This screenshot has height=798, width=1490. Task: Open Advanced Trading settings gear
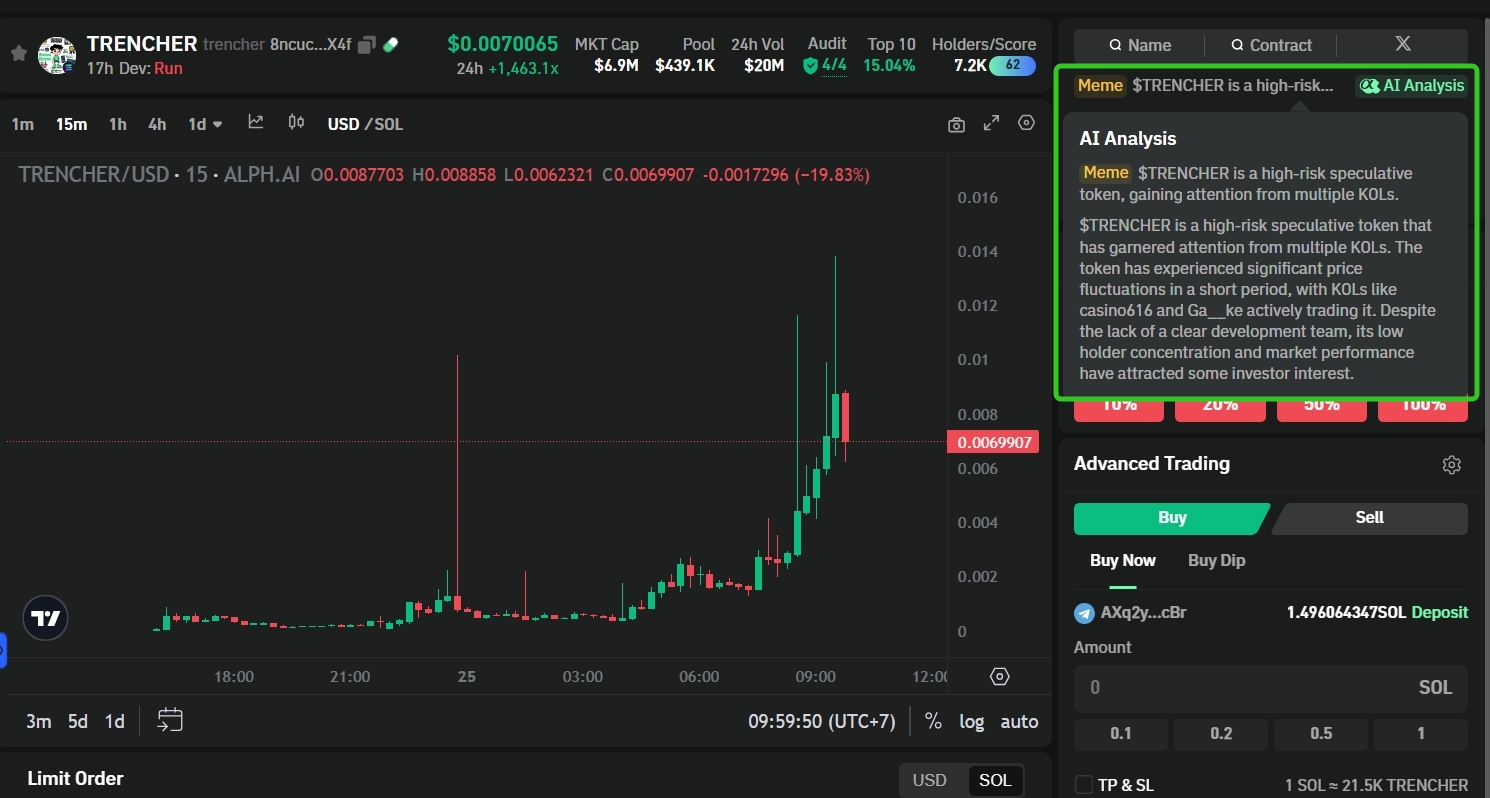[x=1451, y=464]
